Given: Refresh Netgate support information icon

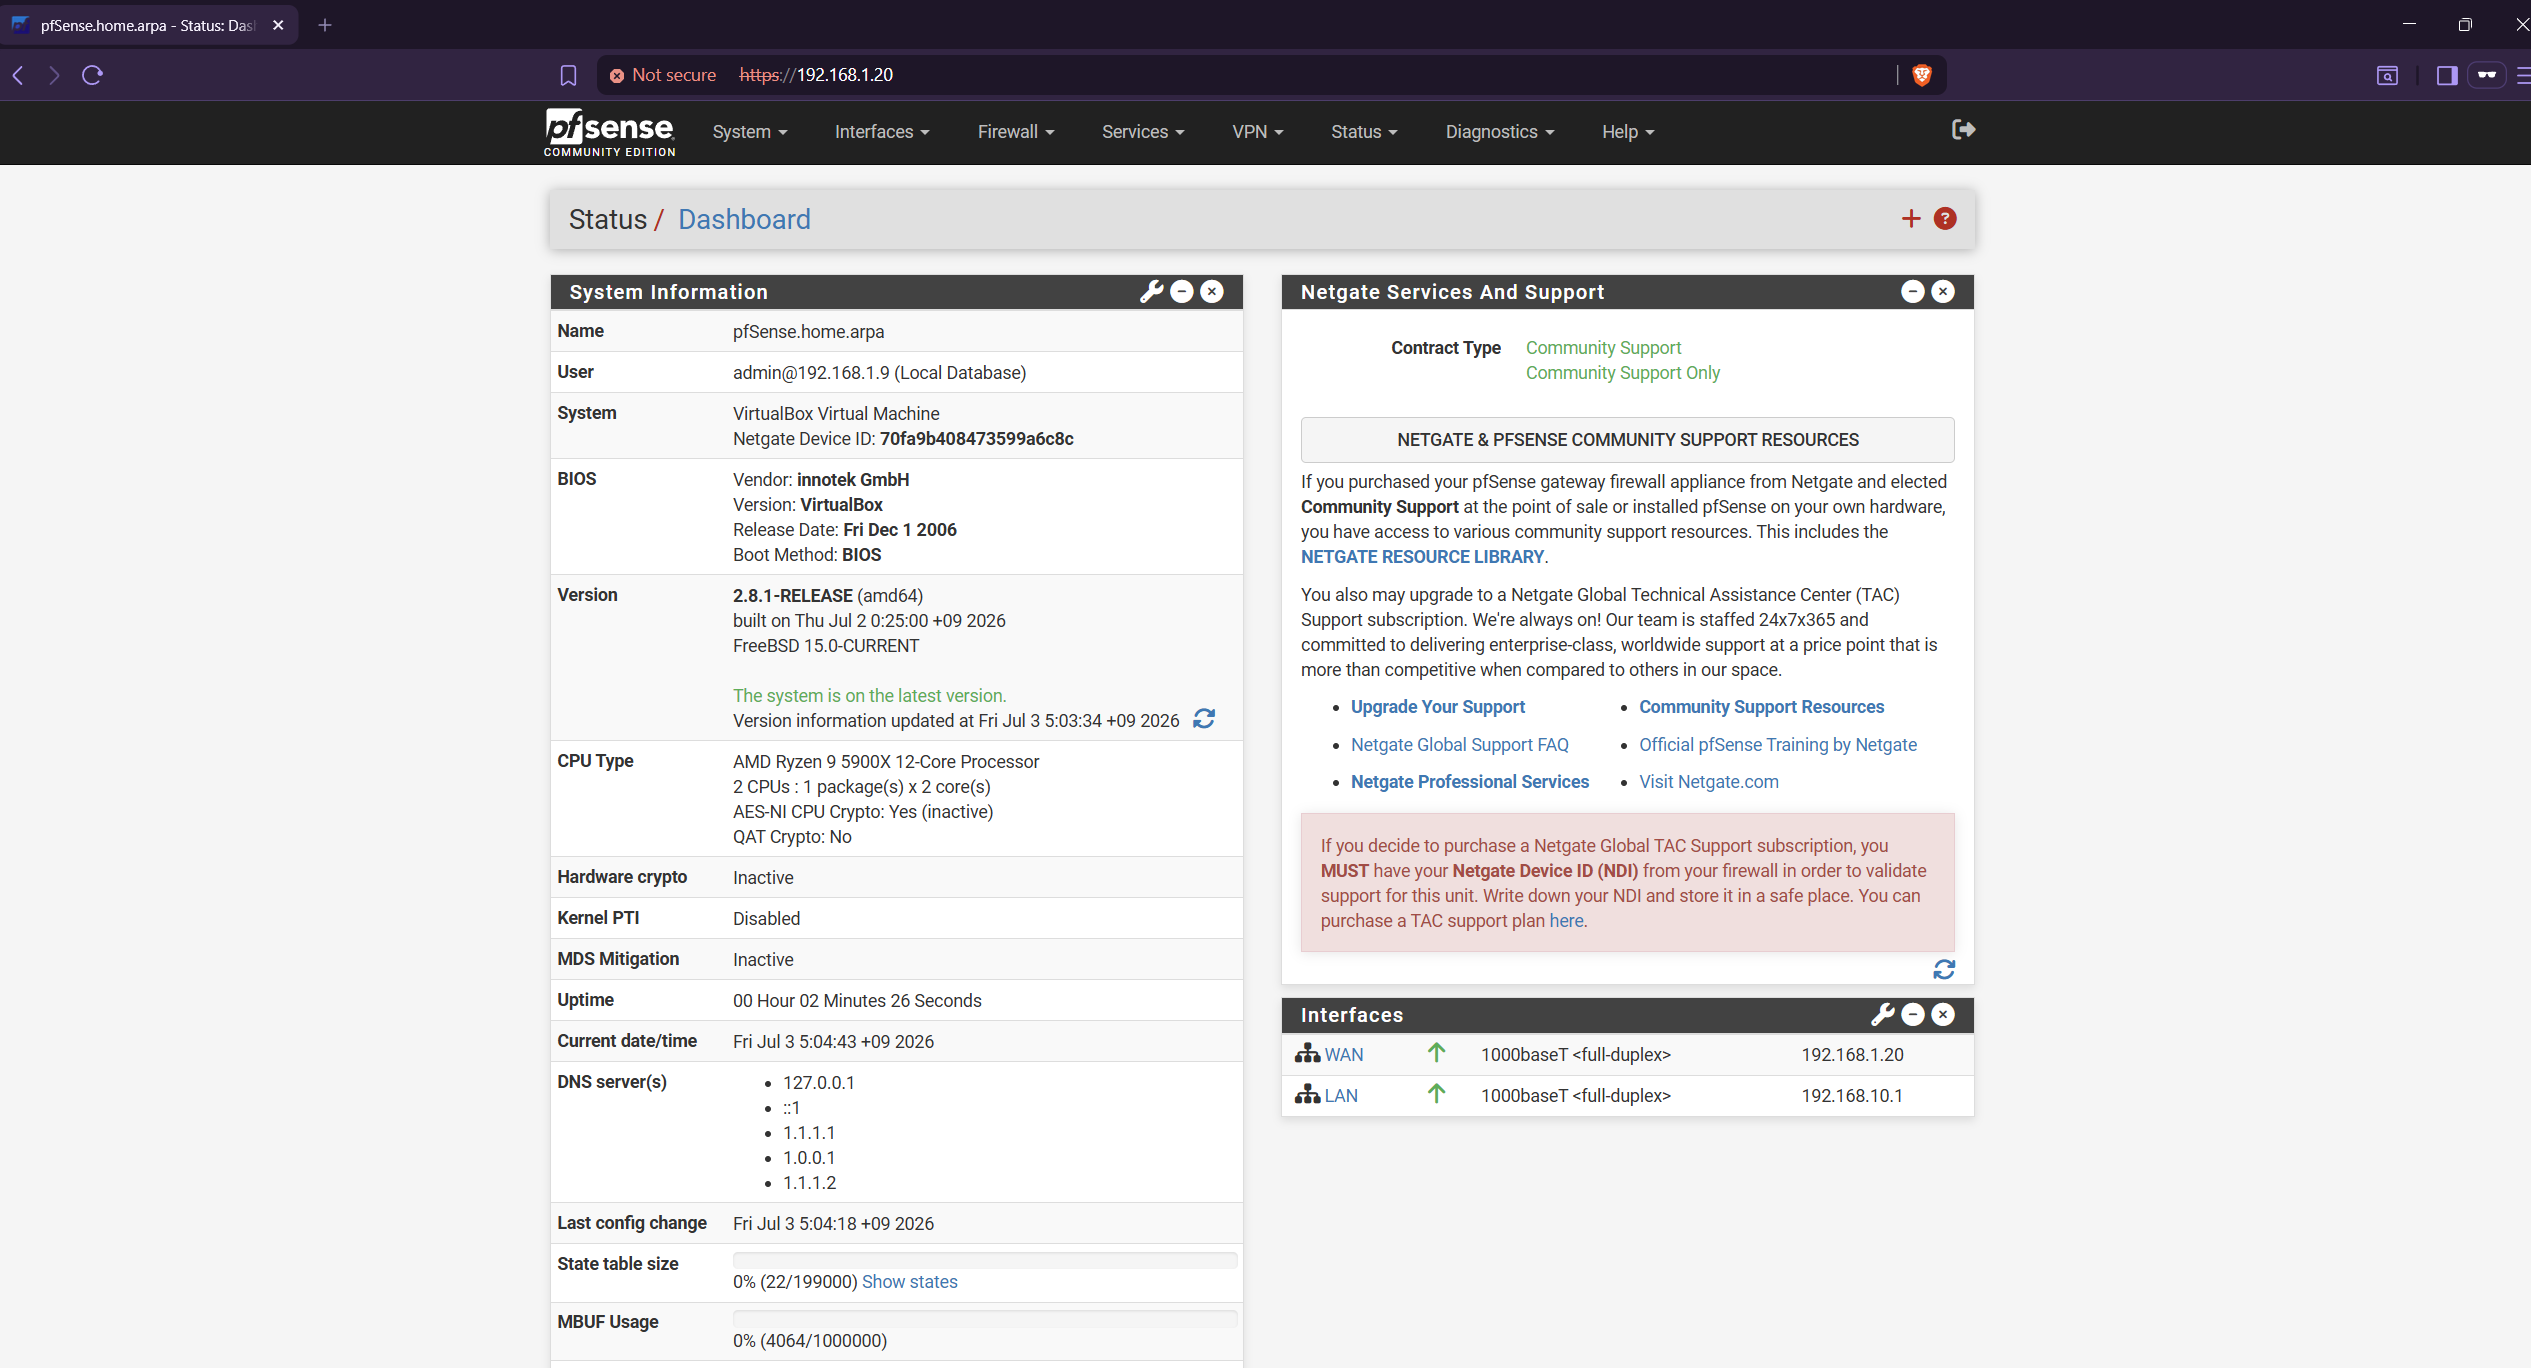Looking at the screenshot, I should tap(1944, 970).
